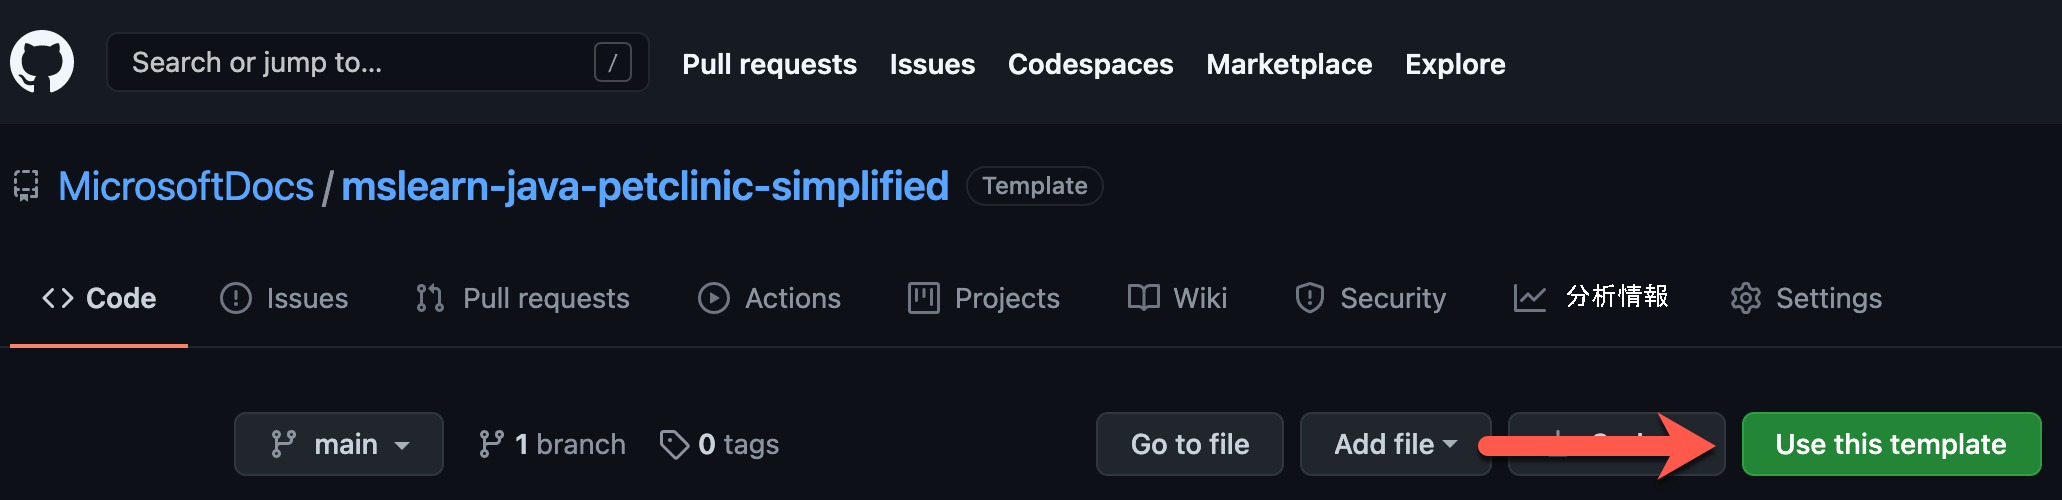The width and height of the screenshot is (2062, 500).
Task: Switch to the Issues repository tab
Action: pyautogui.click(x=284, y=298)
